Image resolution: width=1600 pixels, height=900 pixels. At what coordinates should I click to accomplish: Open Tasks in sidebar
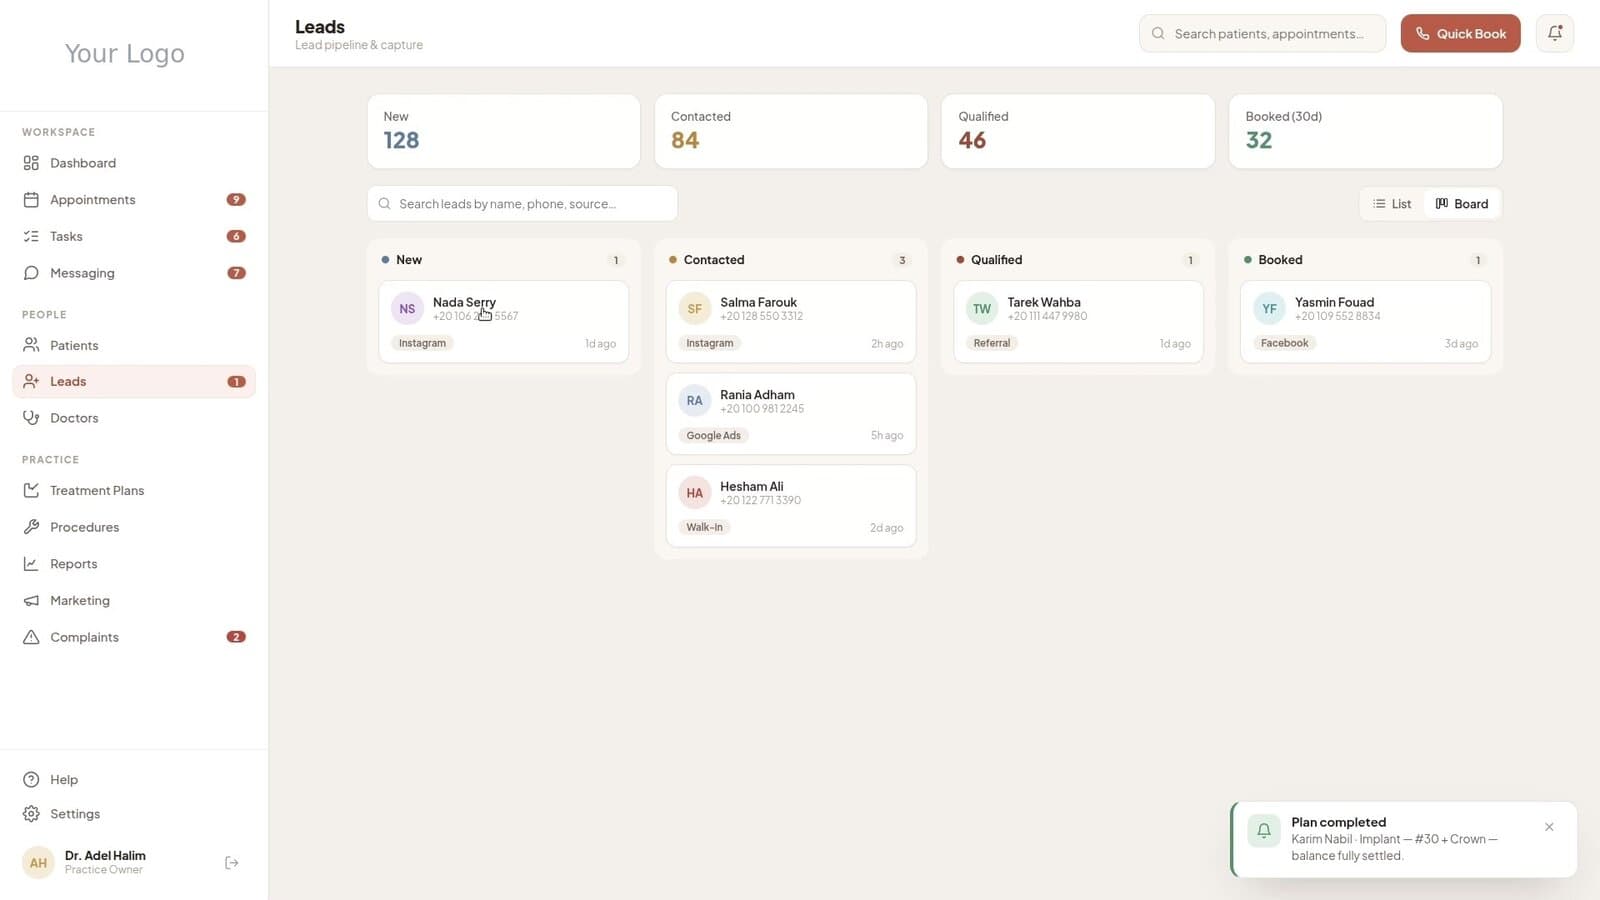click(134, 236)
